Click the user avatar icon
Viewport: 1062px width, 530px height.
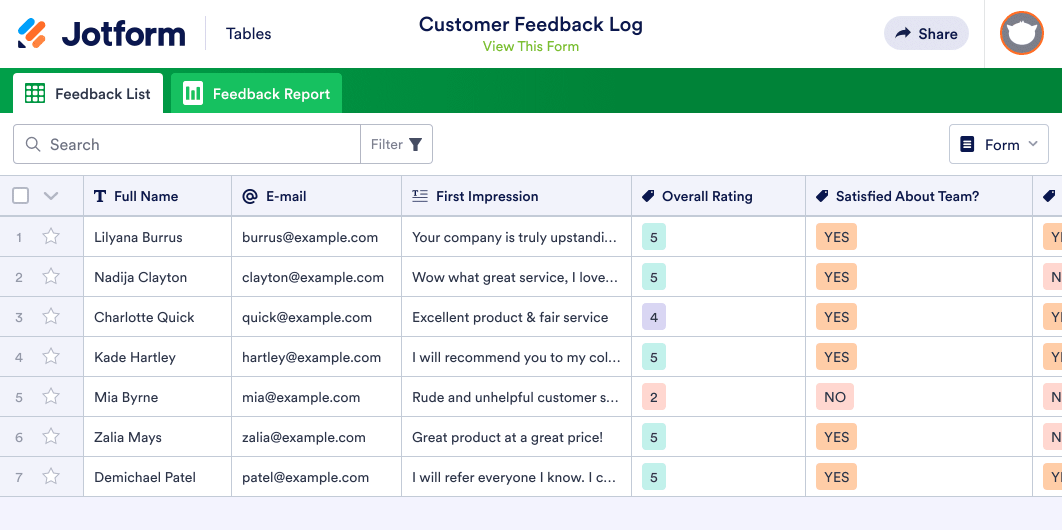1021,33
